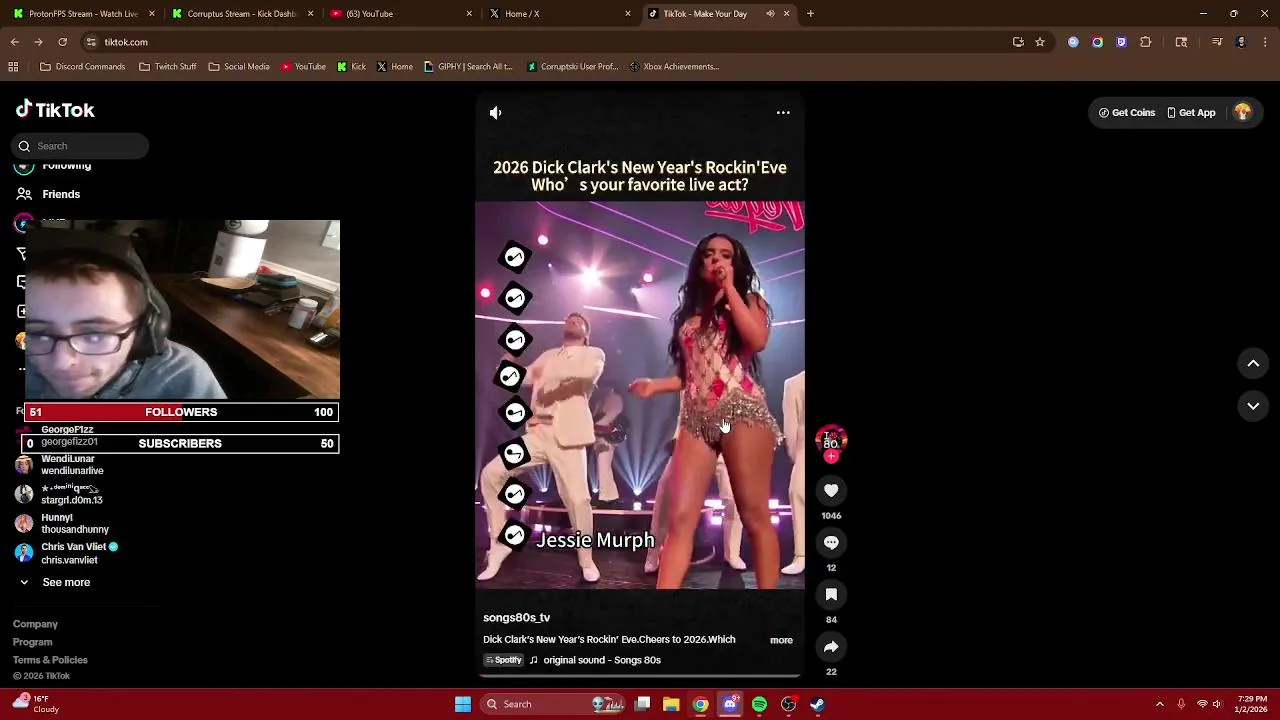Expand the Terms & Policies footer section
The width and height of the screenshot is (1280, 720).
tap(50, 660)
